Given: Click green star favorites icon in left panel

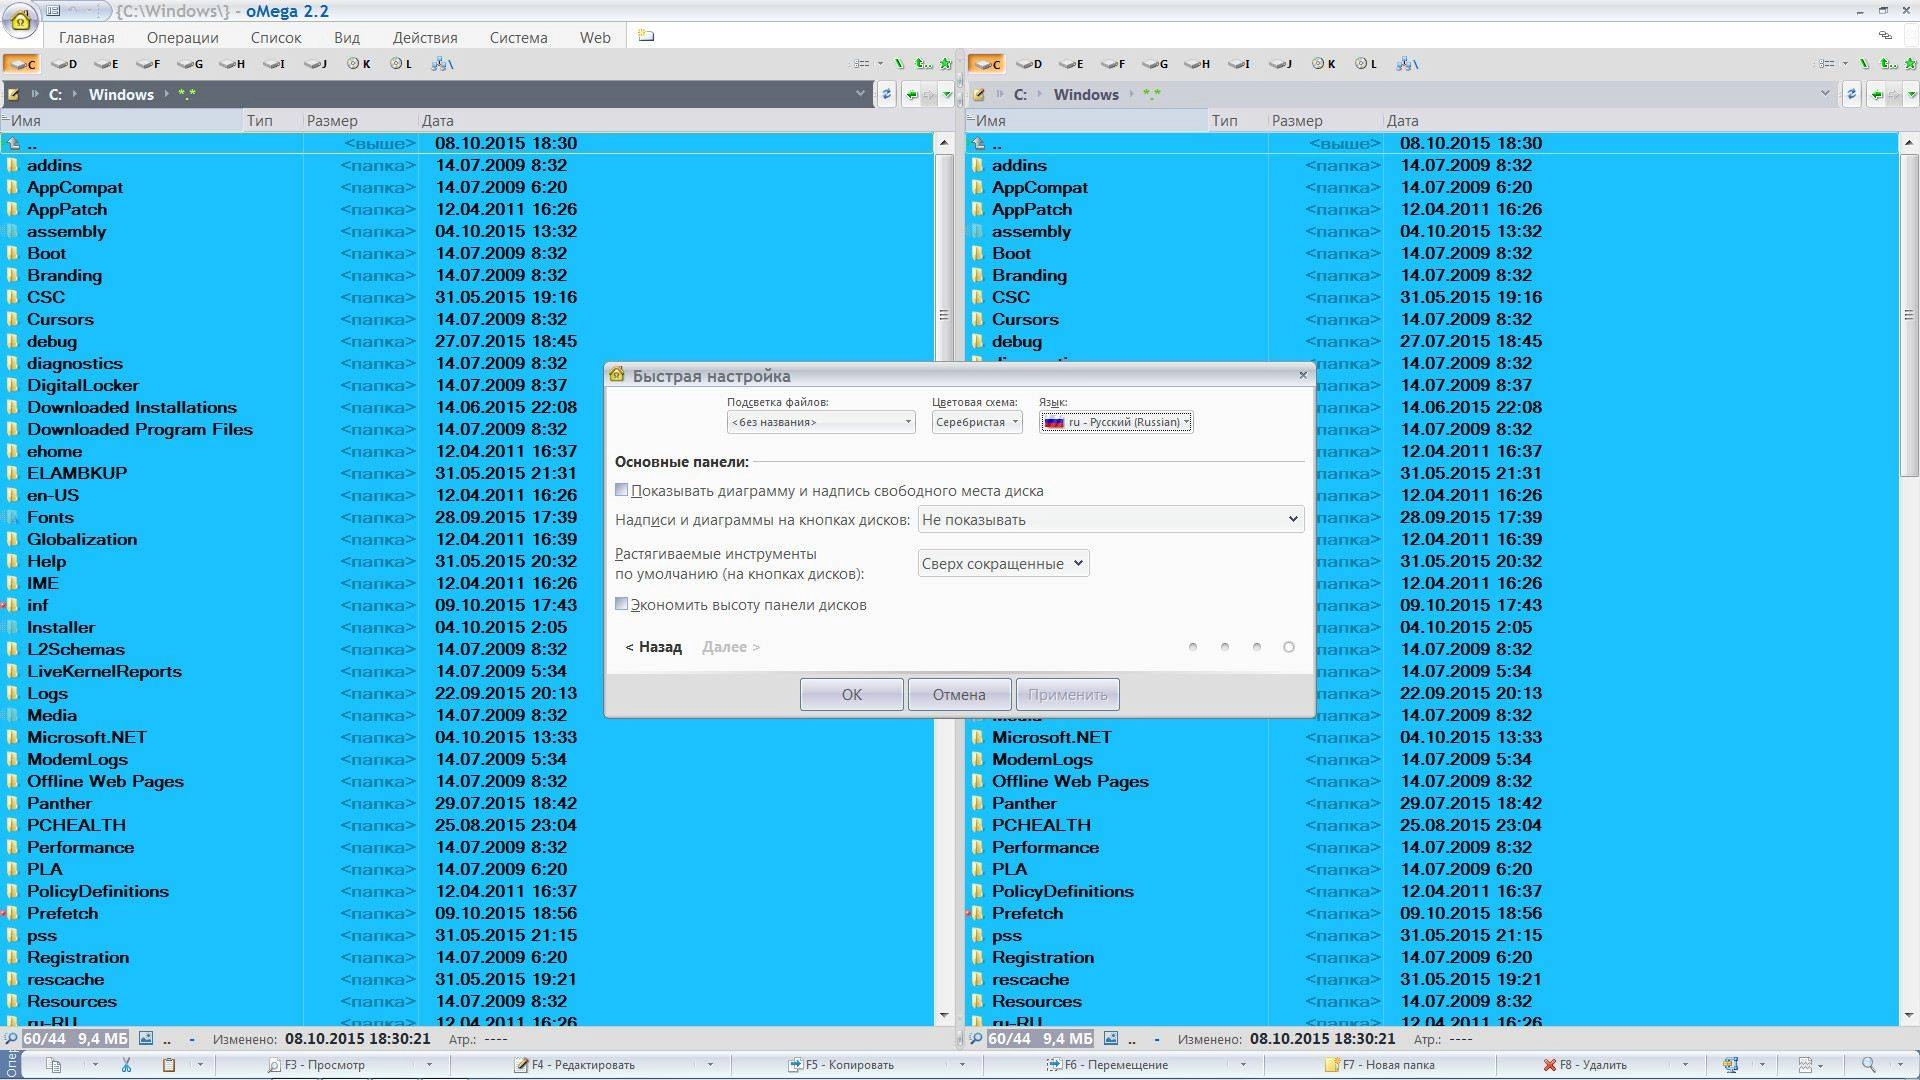Looking at the screenshot, I should click(946, 64).
